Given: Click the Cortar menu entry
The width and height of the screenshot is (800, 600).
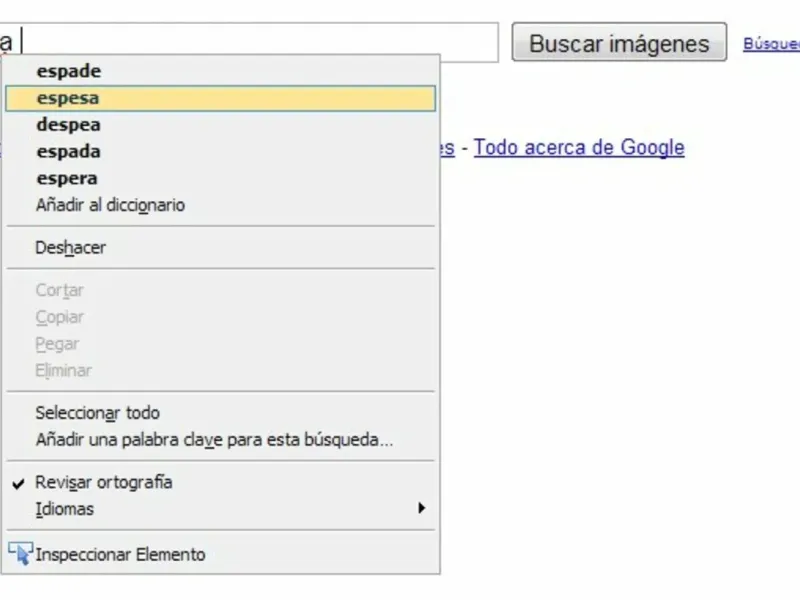Looking at the screenshot, I should point(59,290).
